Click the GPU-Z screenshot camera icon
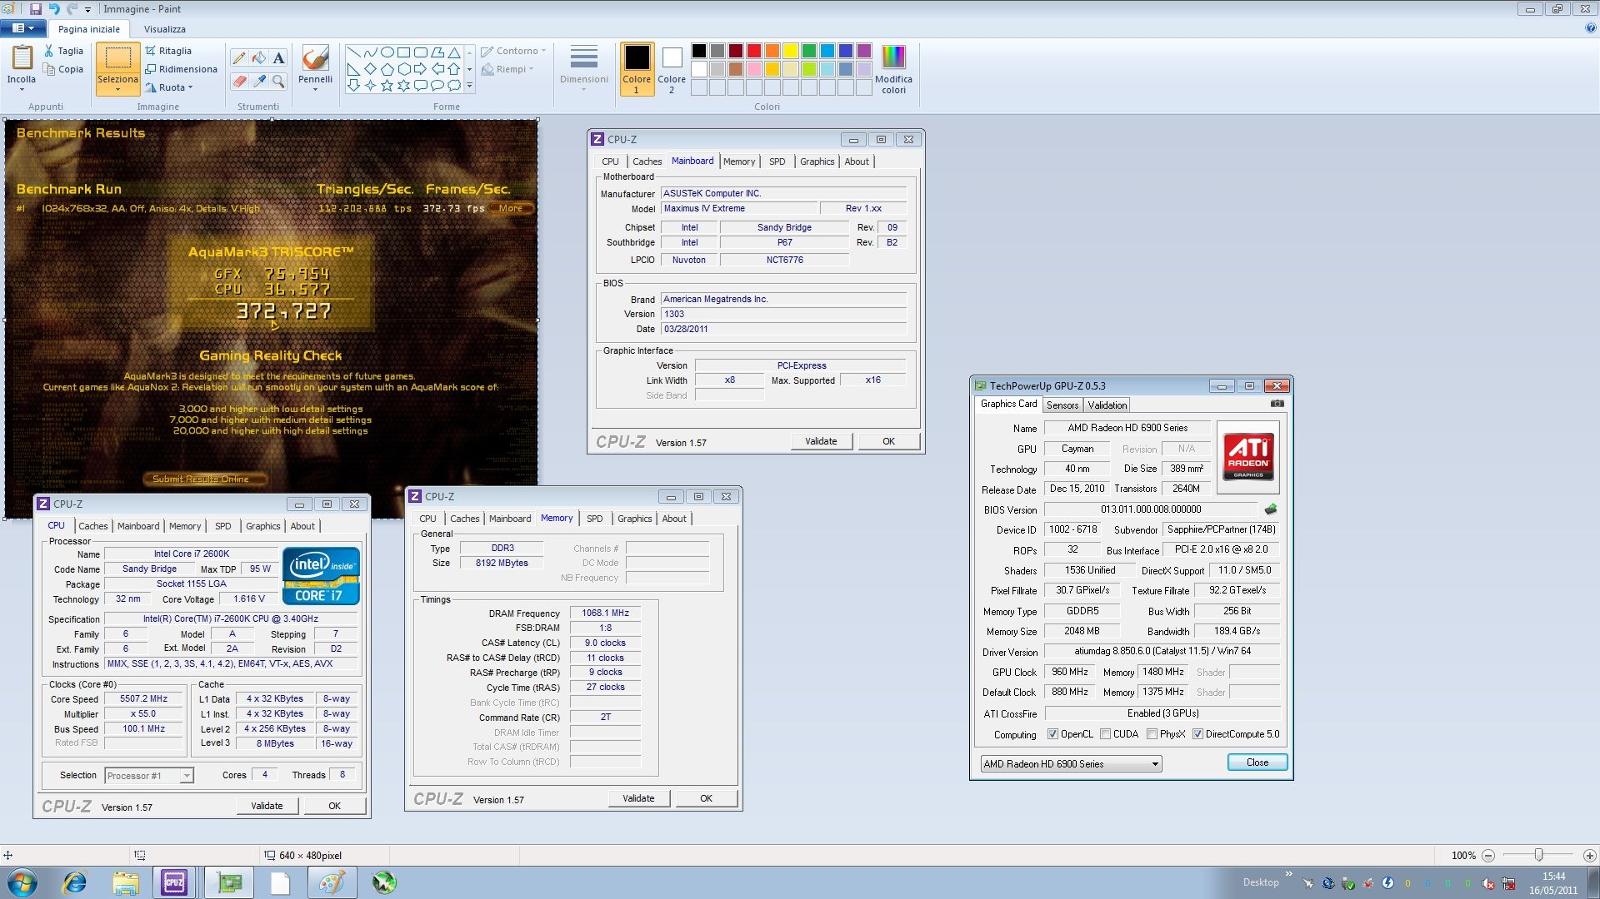Viewport: 1600px width, 899px height. 1277,404
